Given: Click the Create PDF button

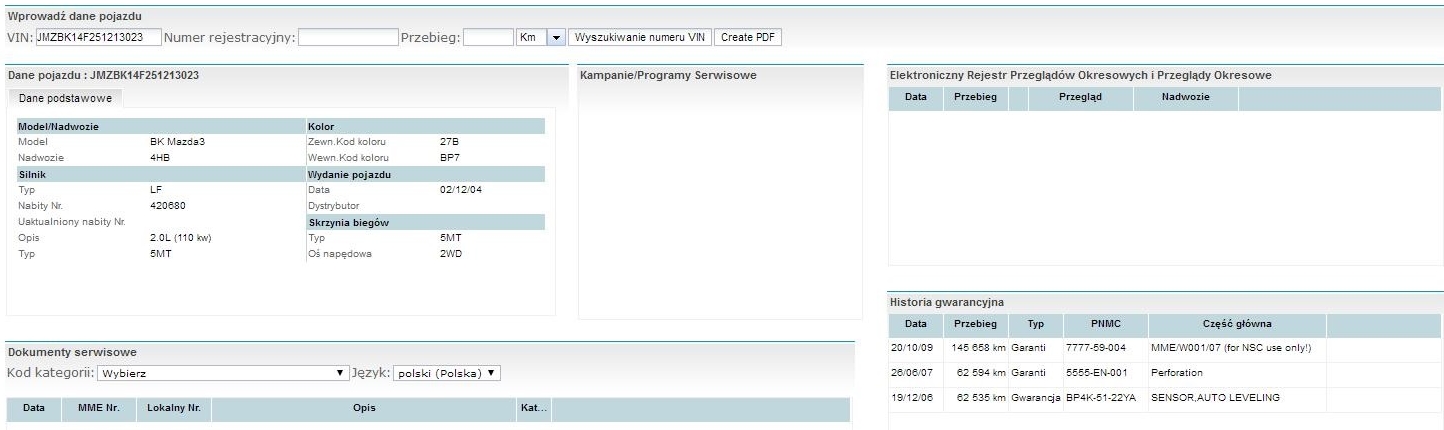Looking at the screenshot, I should coord(747,38).
